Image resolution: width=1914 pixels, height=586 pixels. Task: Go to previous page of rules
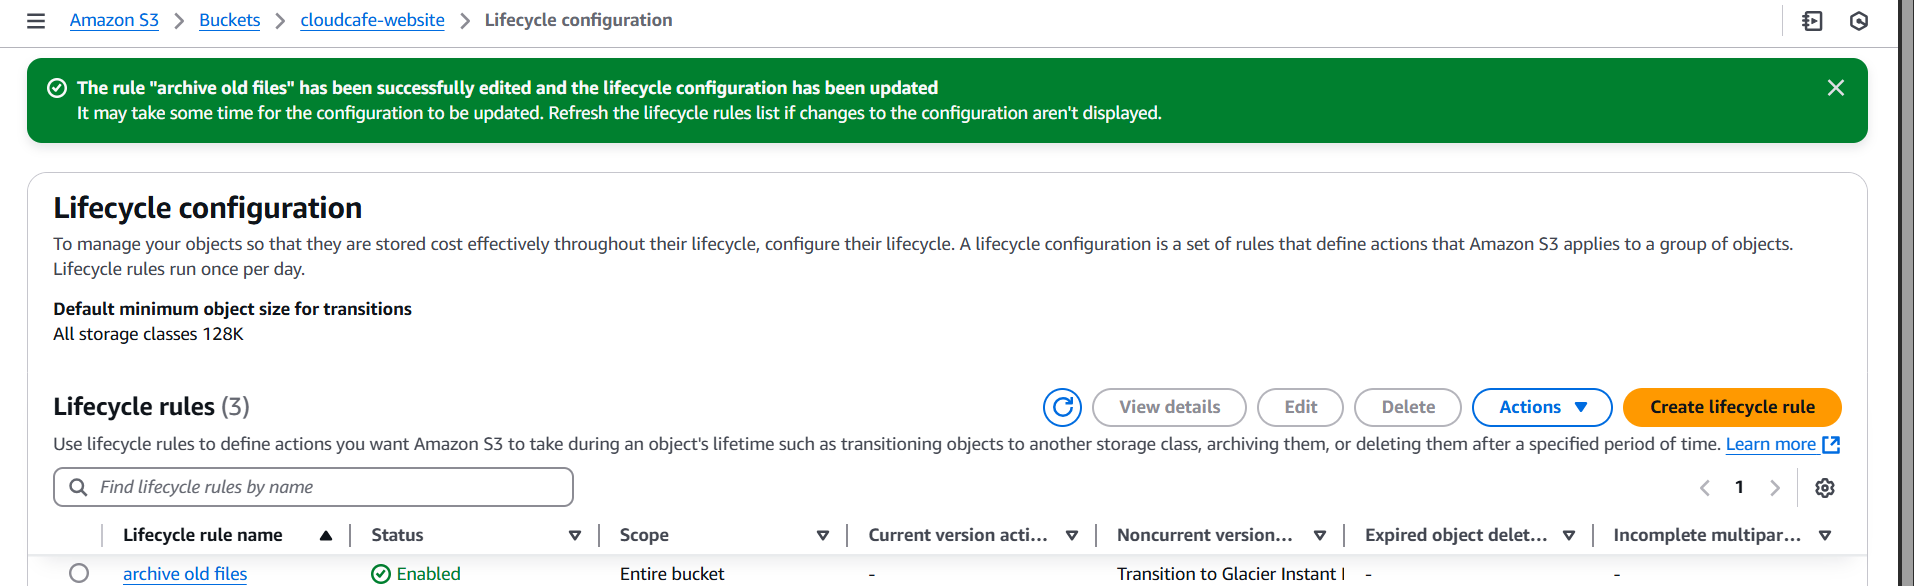tap(1705, 488)
